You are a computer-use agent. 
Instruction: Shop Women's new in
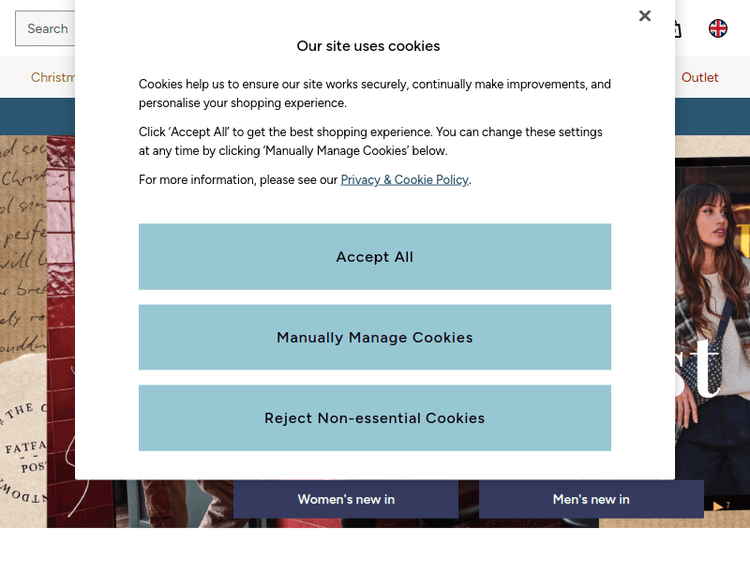tap(346, 499)
